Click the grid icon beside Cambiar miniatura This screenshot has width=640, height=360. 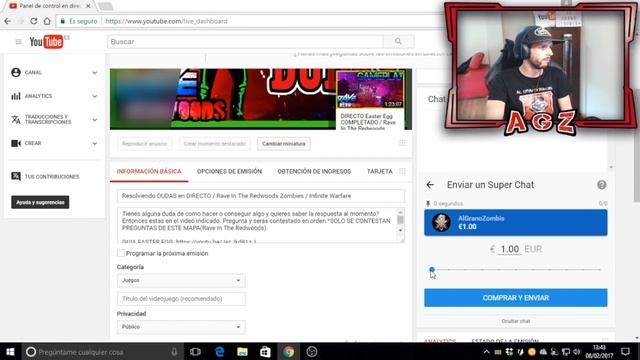(402, 143)
